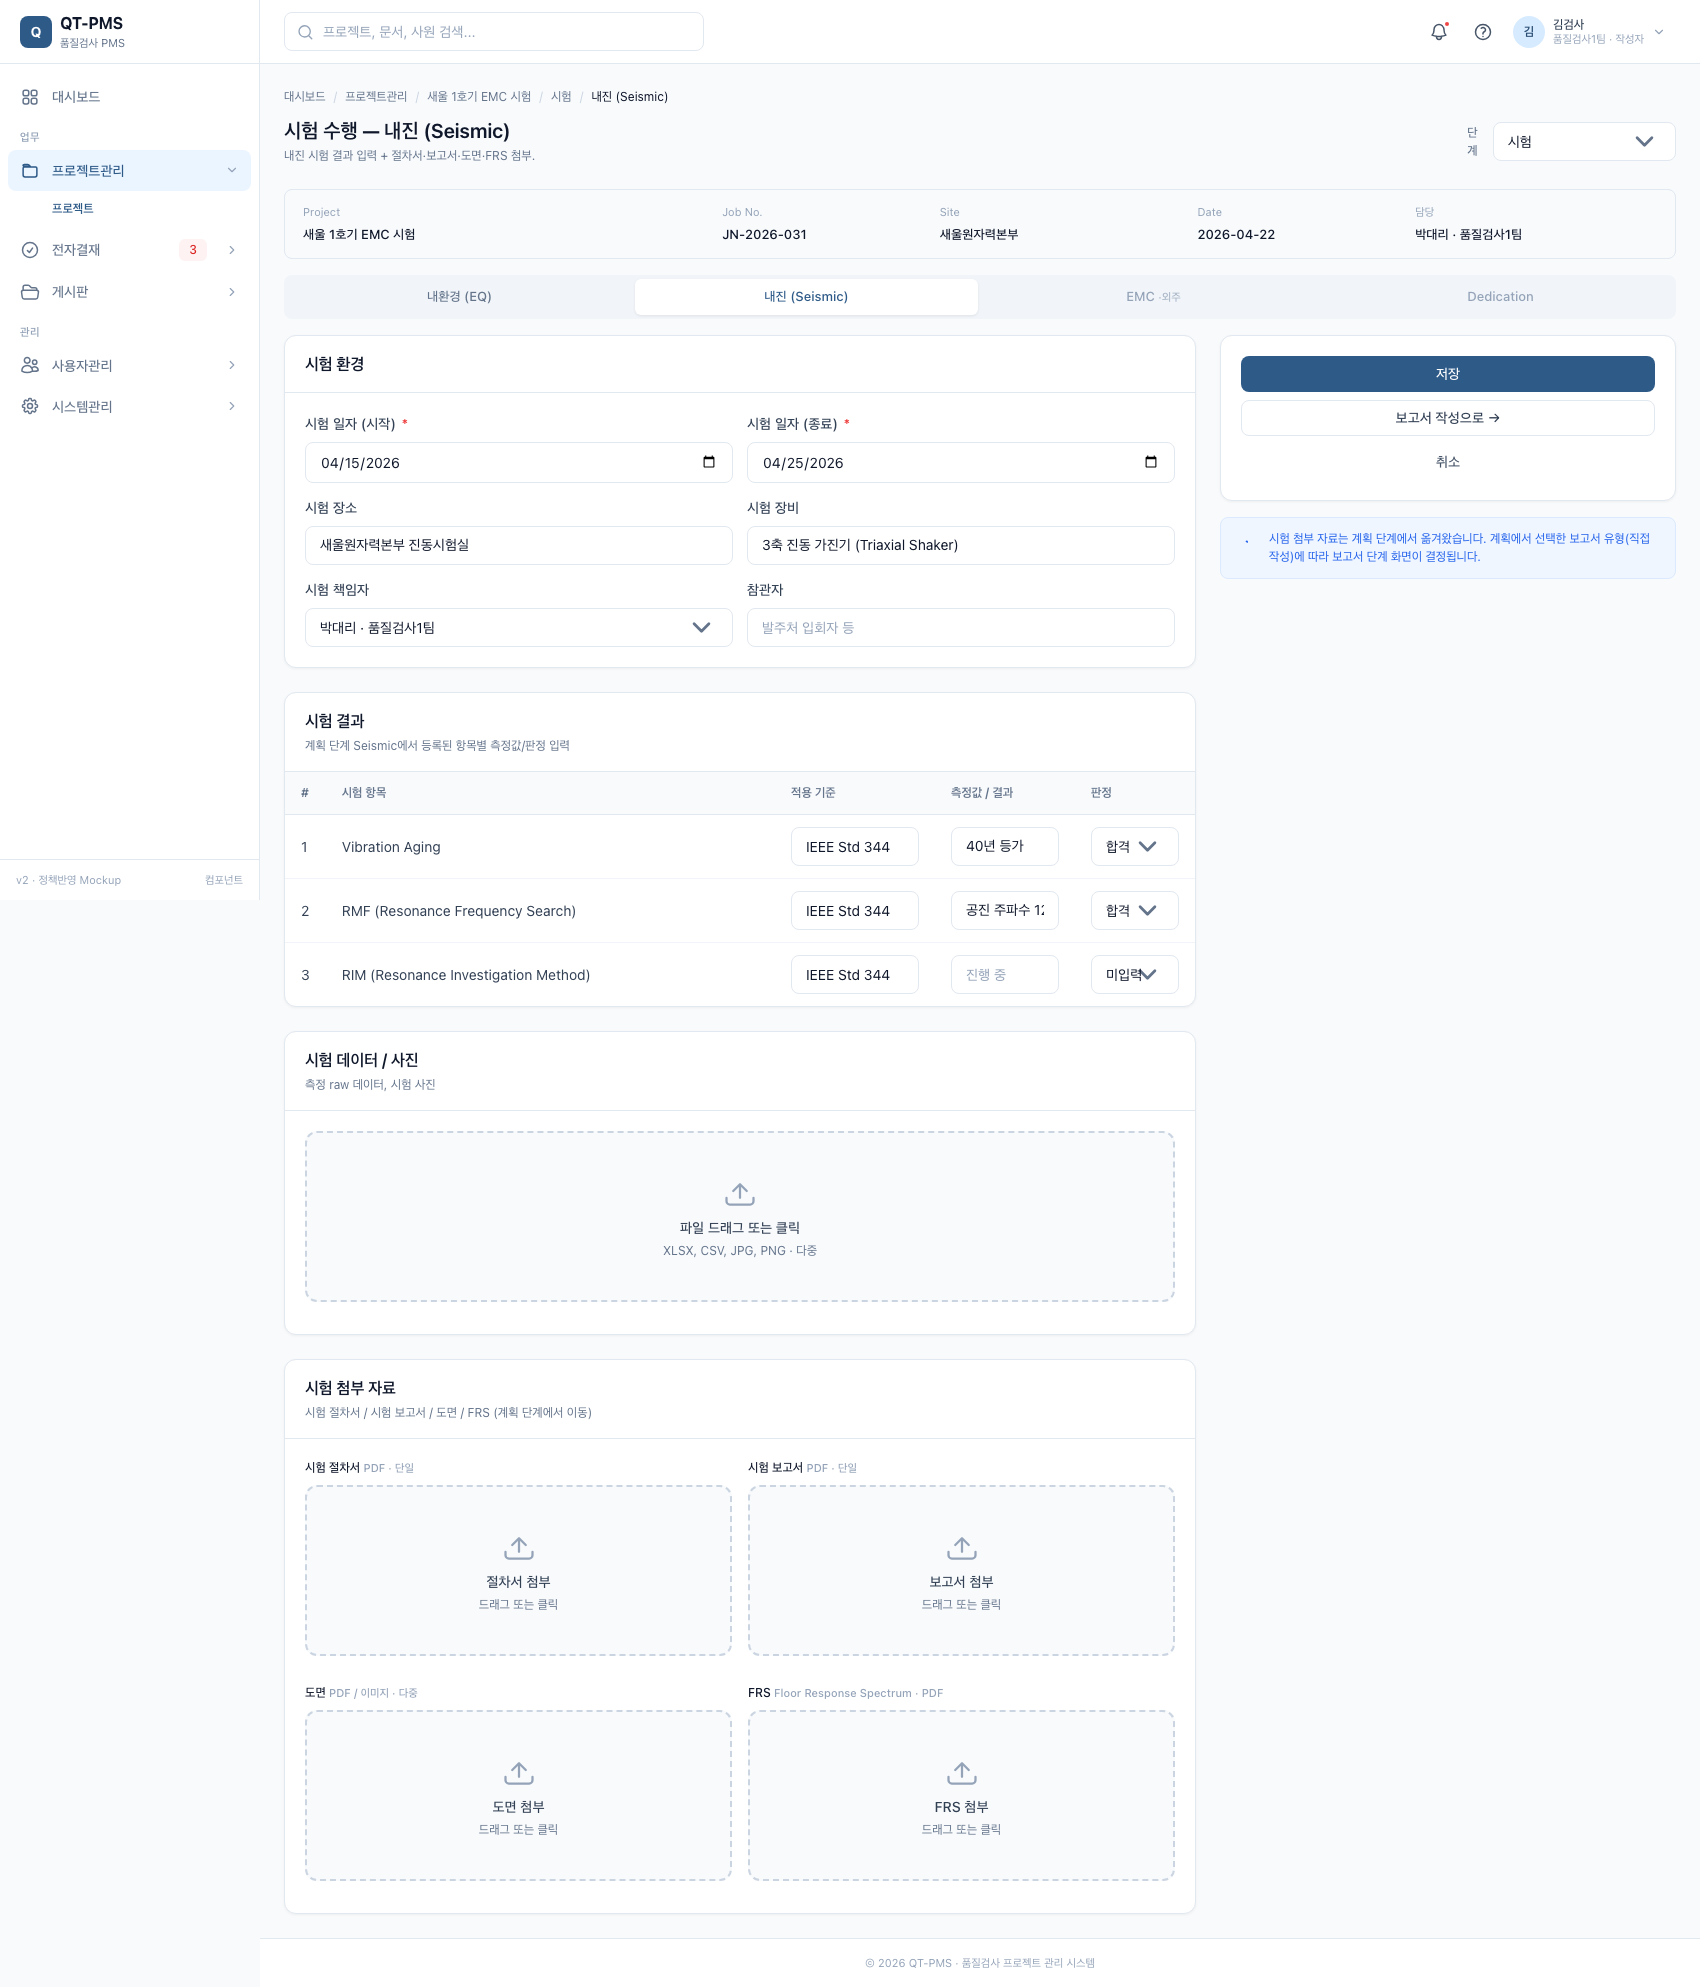This screenshot has width=1700, height=1987.
Task: Click upload icon in 시험 데이터 dropzone
Action: coord(740,1194)
